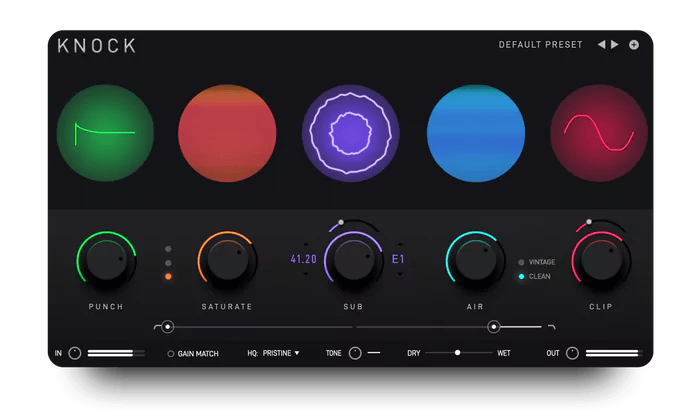Click the SUB label

point(353,307)
